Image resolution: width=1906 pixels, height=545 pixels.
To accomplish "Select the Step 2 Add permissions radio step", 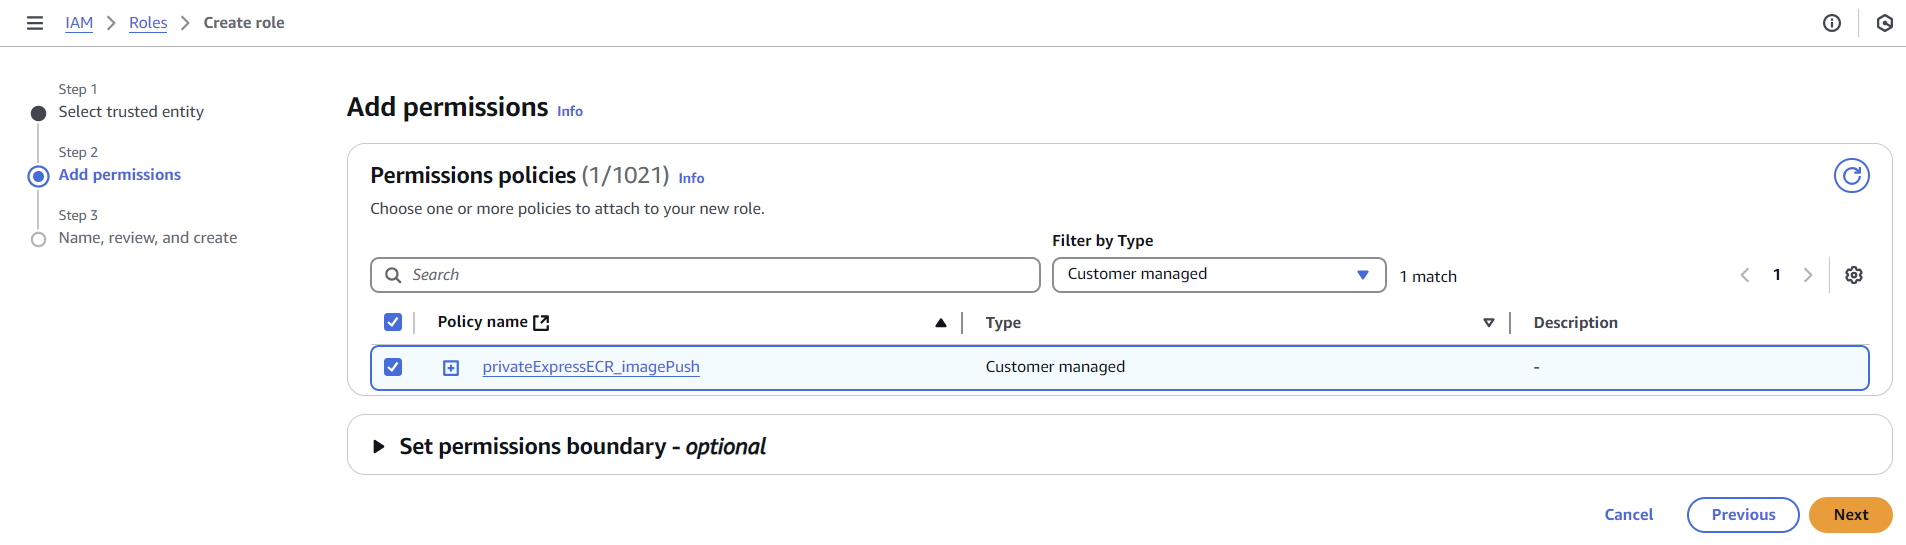I will pos(39,177).
